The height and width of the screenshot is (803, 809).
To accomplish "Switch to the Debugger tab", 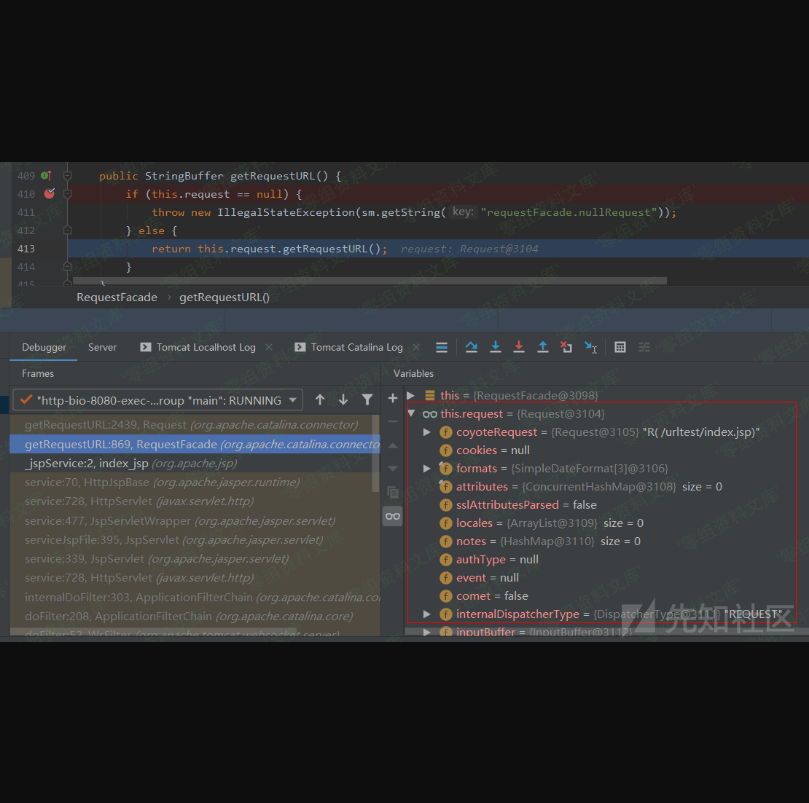I will (44, 347).
